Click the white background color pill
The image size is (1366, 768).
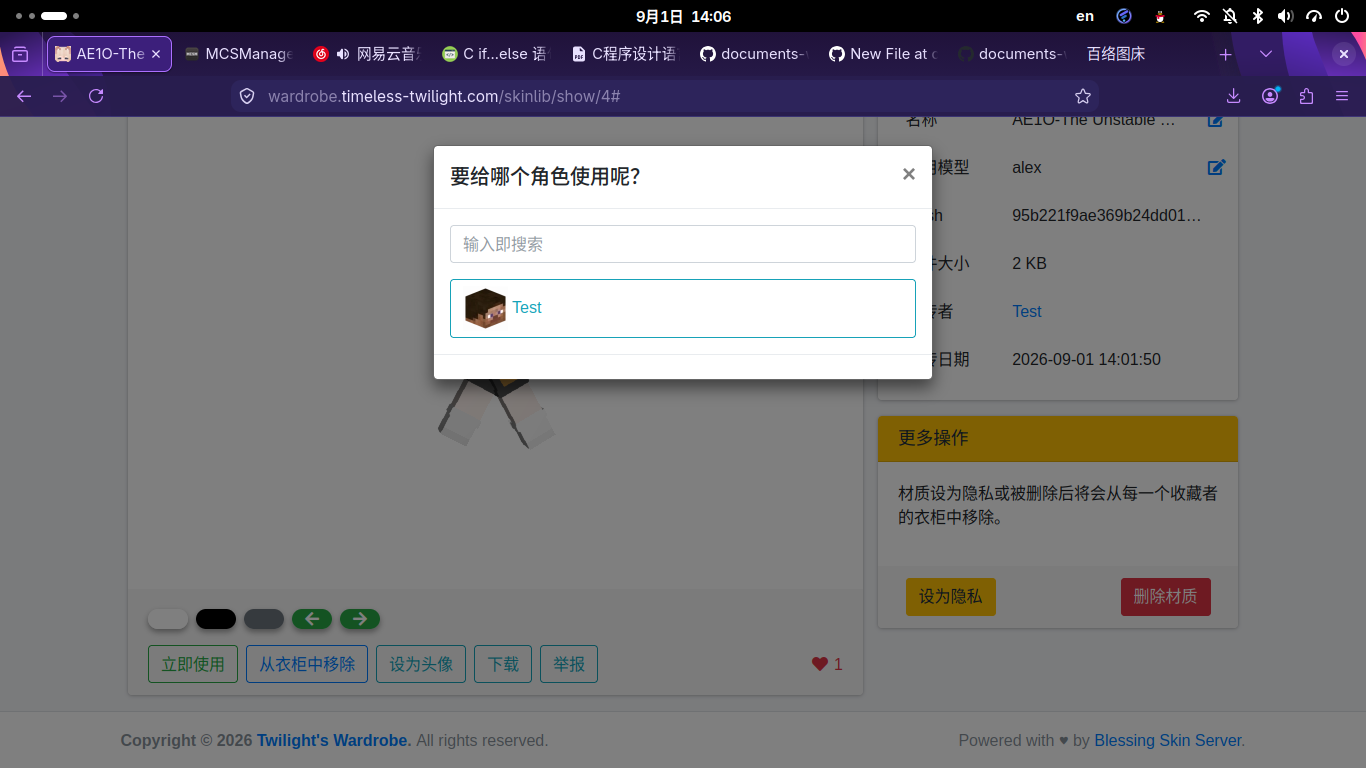click(168, 619)
